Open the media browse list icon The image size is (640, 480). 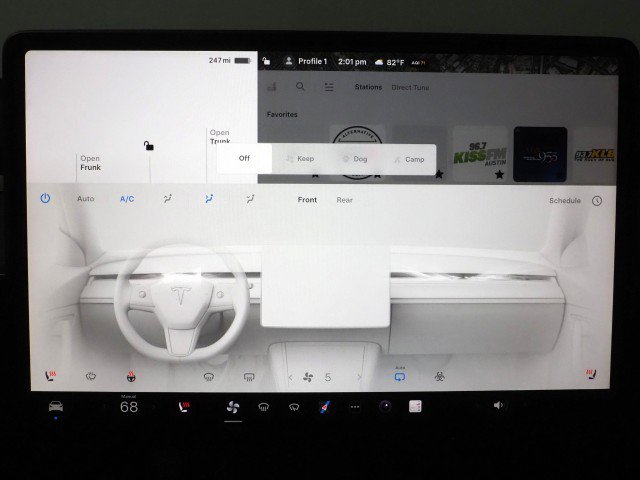tap(329, 87)
